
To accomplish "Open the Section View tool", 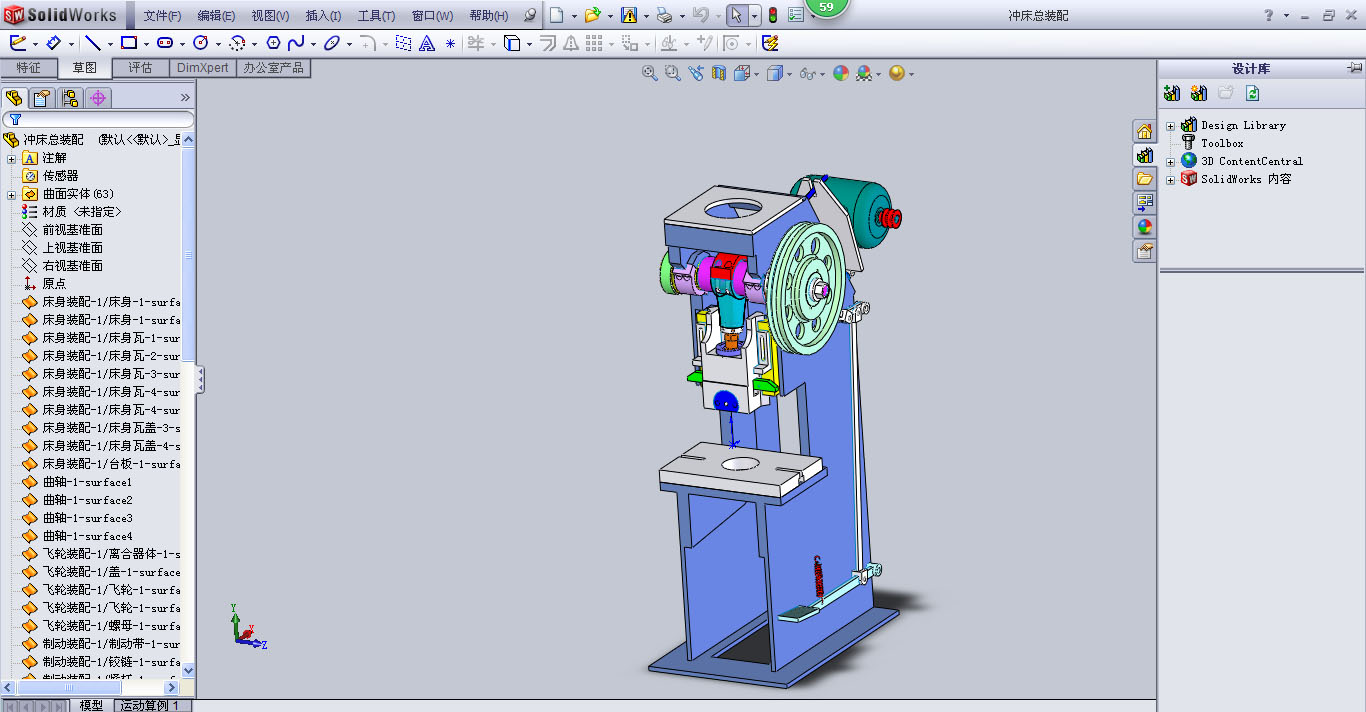I will (x=718, y=73).
